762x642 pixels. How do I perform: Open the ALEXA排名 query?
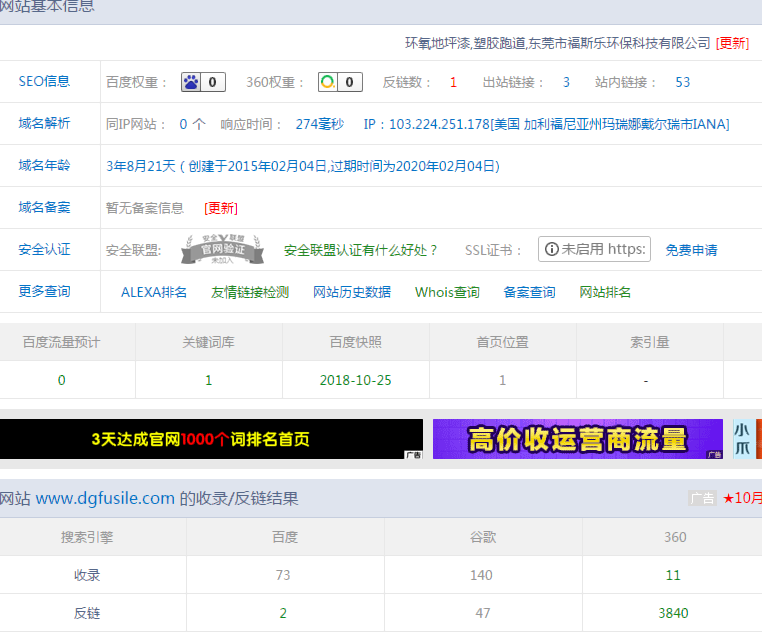coord(154,292)
